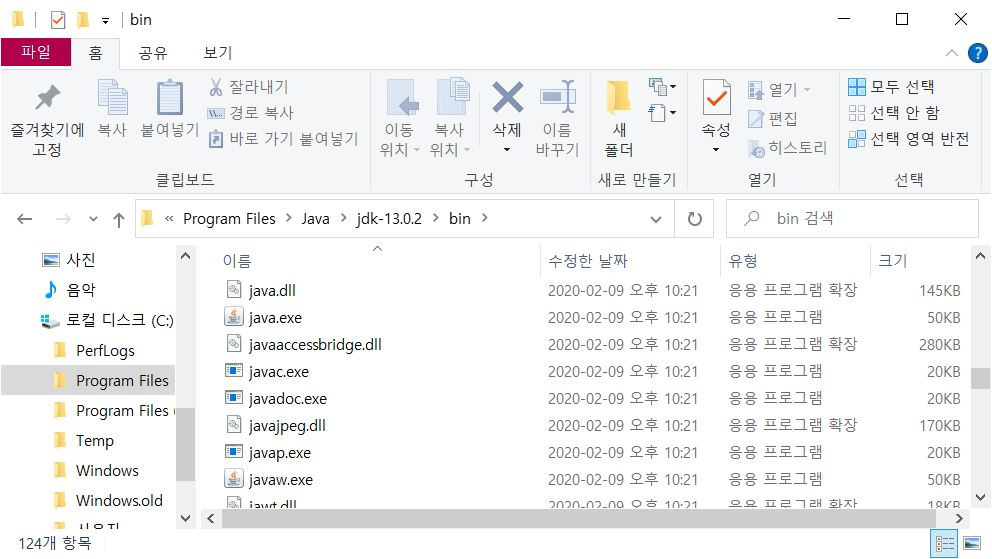Switch to the 공유 (Share) tab

tap(153, 53)
